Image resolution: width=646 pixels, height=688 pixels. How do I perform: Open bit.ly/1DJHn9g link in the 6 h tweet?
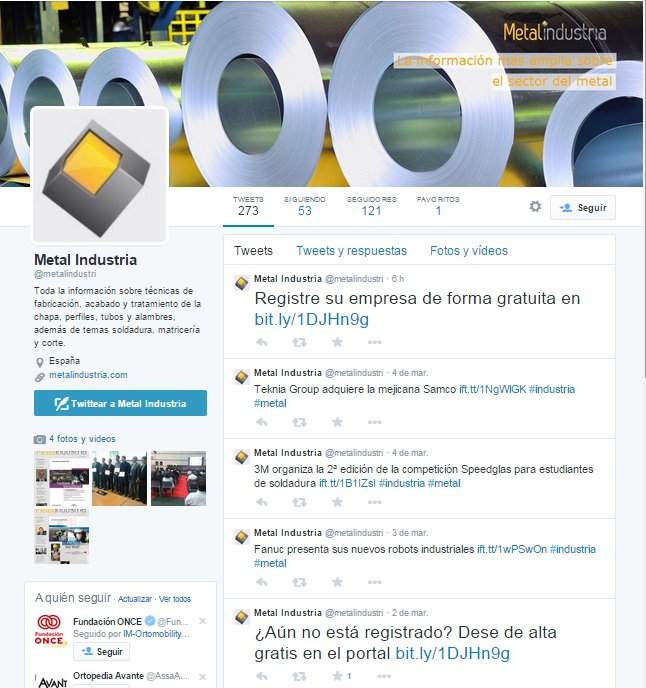312,319
